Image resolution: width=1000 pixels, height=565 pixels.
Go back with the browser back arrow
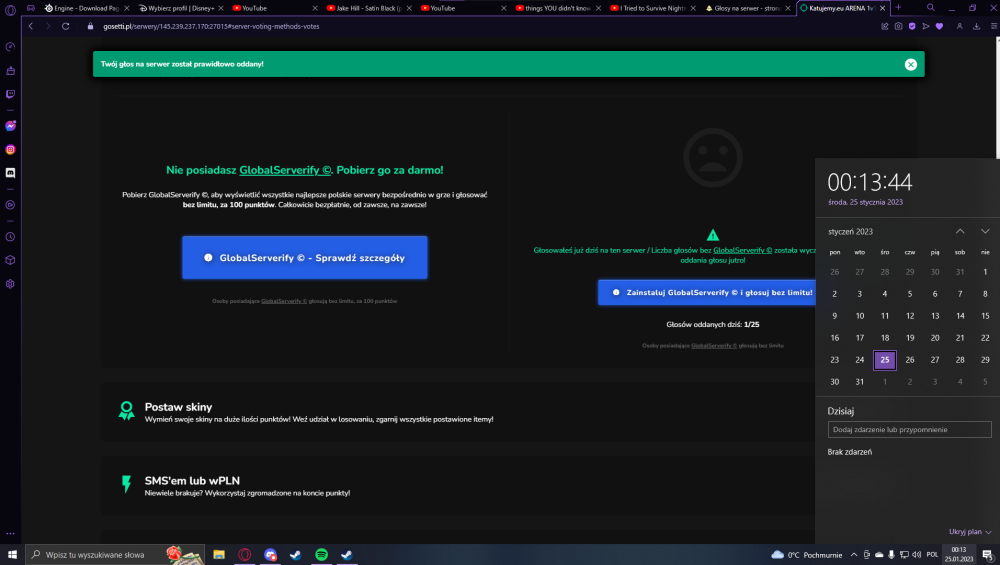(31, 26)
